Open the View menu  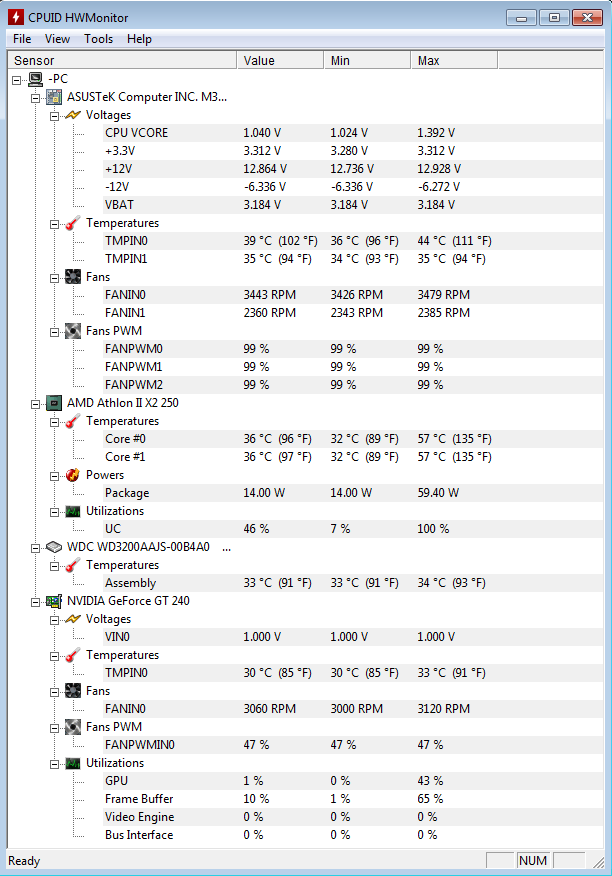point(57,39)
